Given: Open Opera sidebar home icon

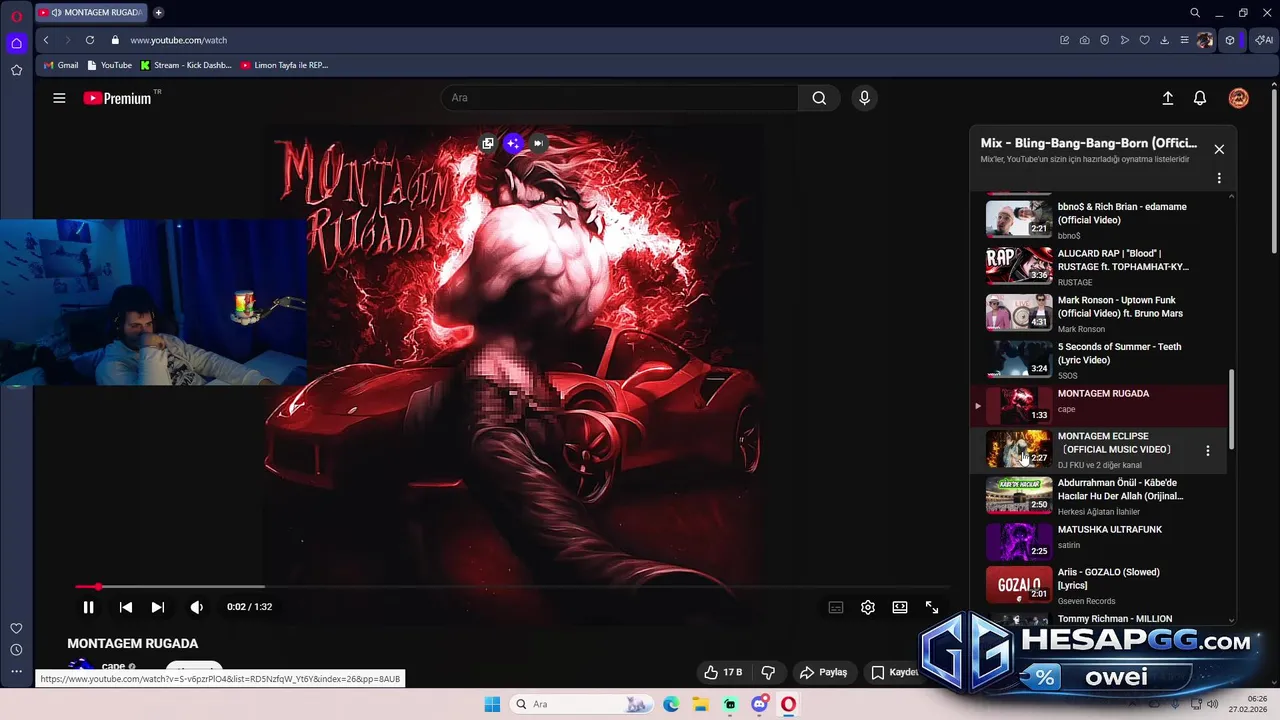Looking at the screenshot, I should click(16, 43).
